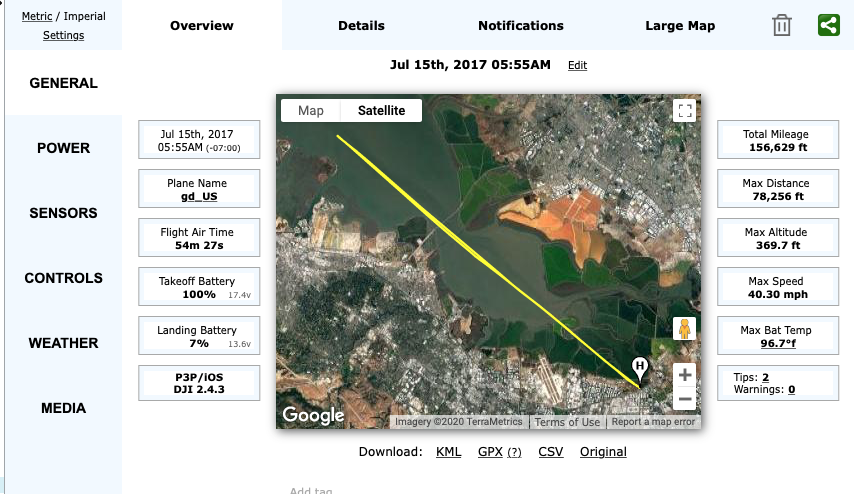
Task: Click the Total Mileage 156,629 ft box
Action: (778, 140)
